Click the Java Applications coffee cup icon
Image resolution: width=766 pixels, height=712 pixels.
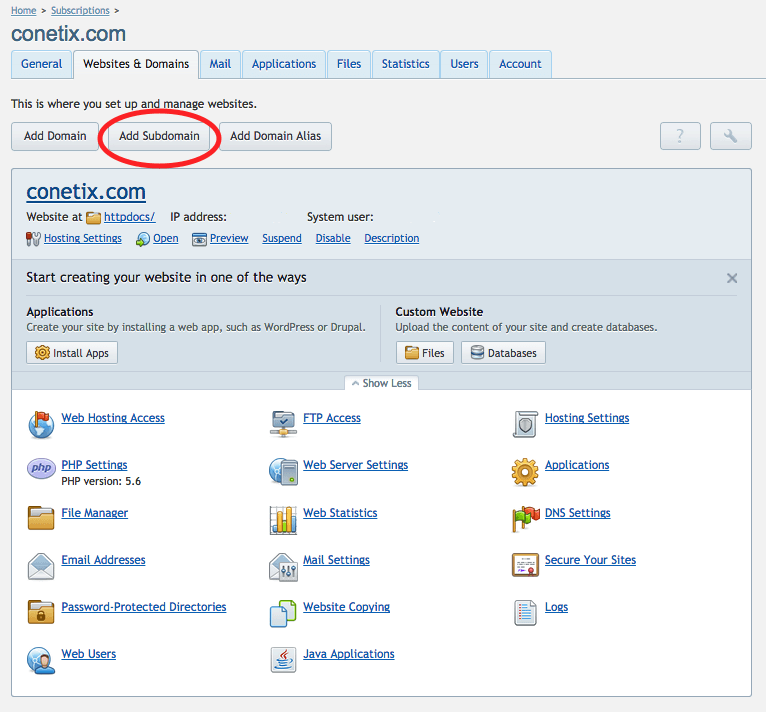[283, 660]
